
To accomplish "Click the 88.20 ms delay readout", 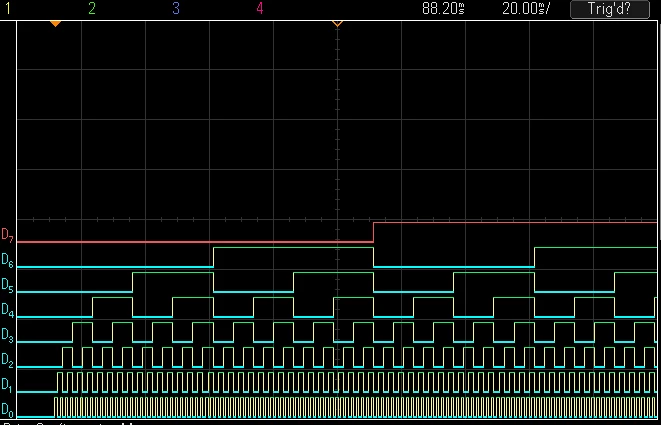I will [x=443, y=8].
